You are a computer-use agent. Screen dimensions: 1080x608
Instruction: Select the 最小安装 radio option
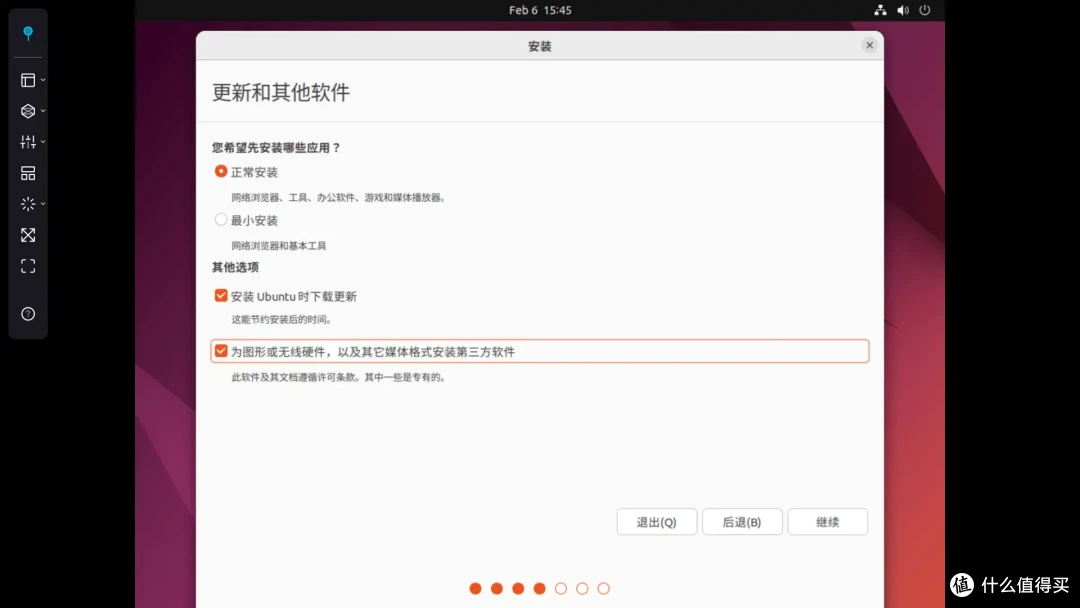point(220,219)
